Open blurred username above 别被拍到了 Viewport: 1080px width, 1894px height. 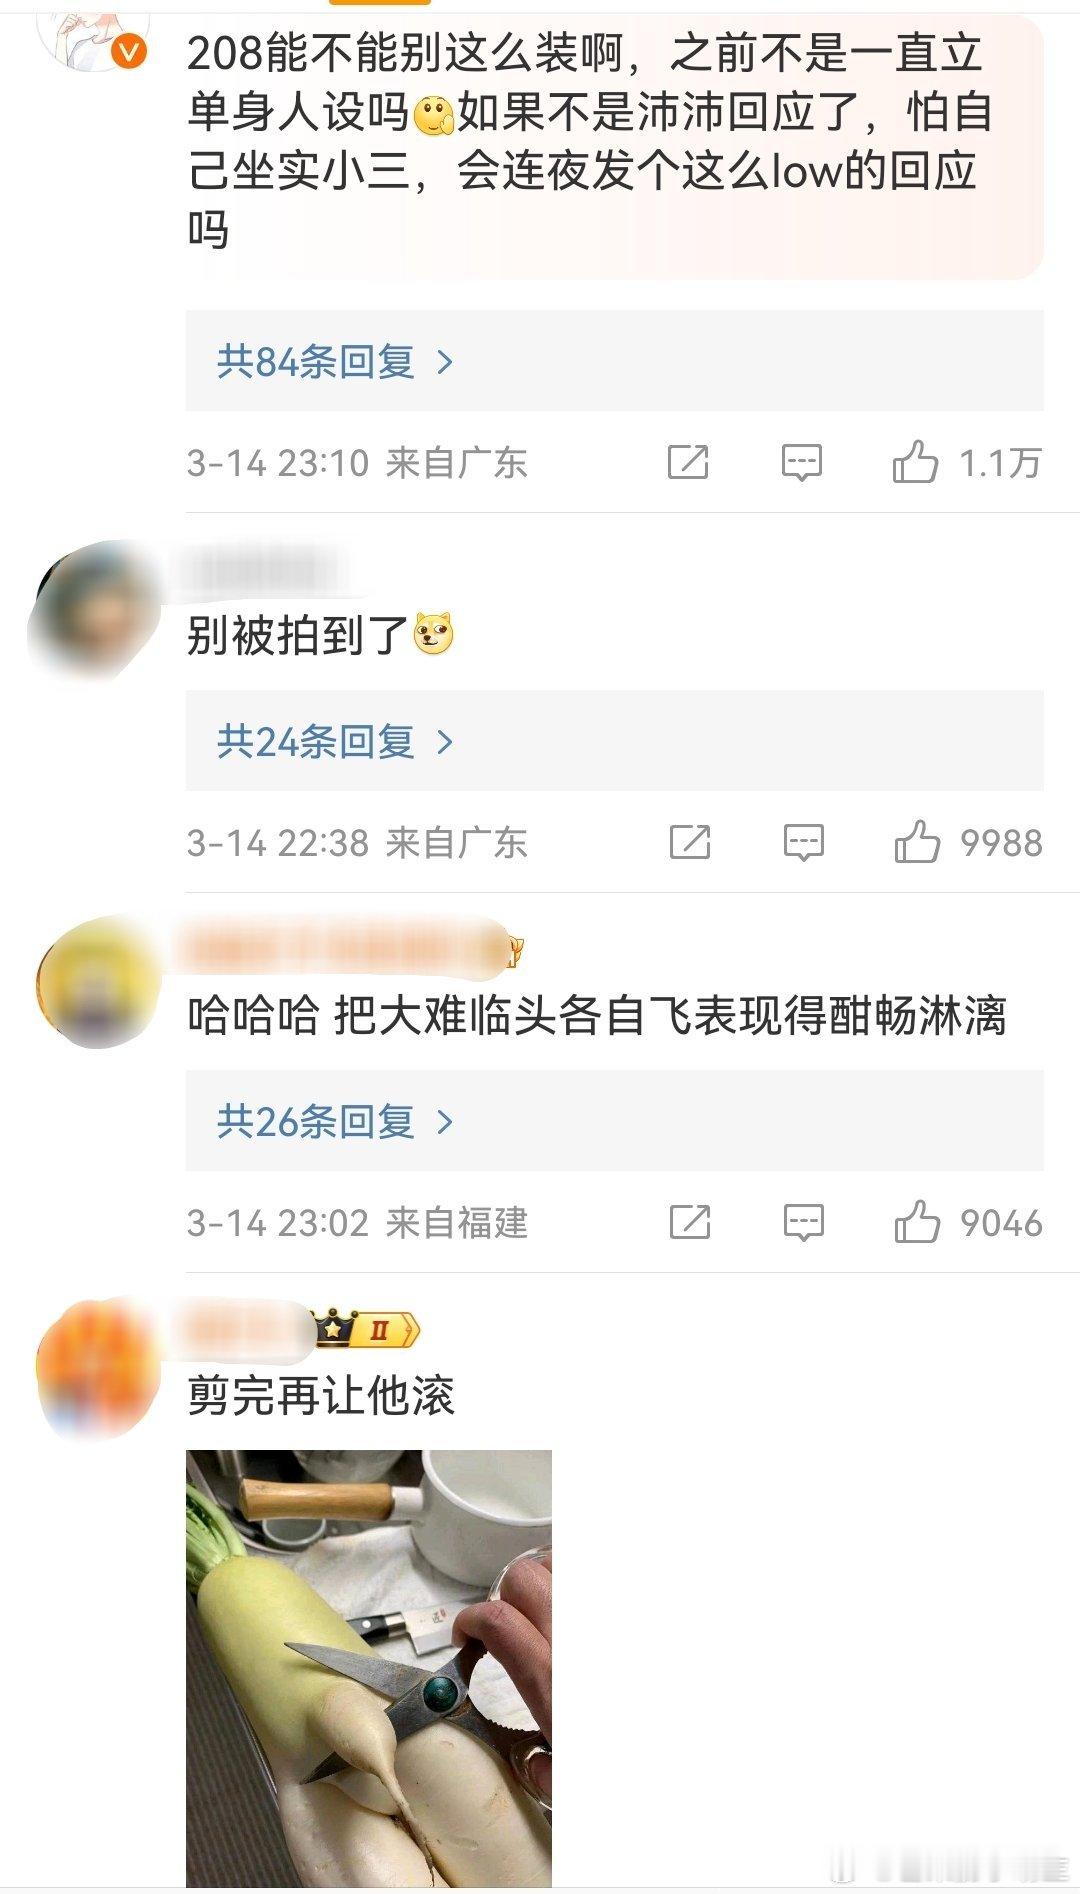tap(268, 571)
